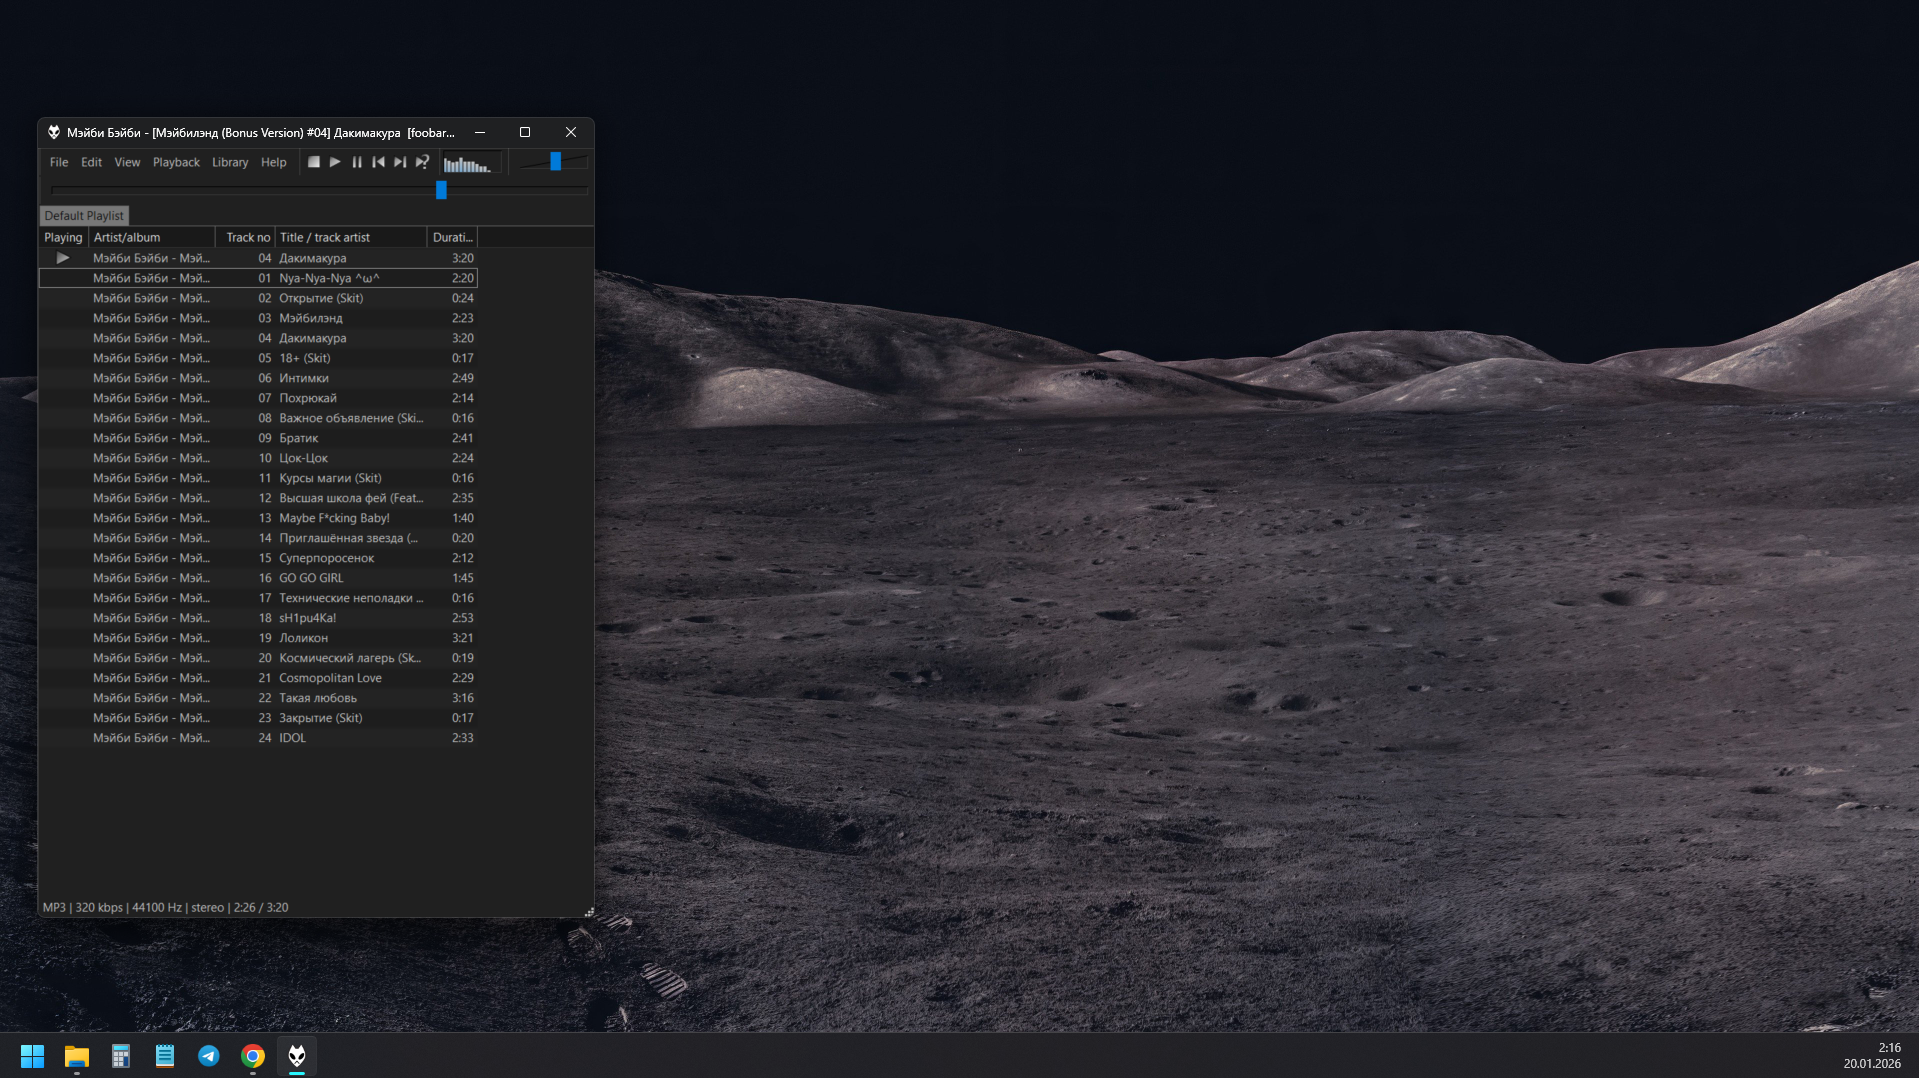
Task: Open Telegram from the taskbar
Action: [x=209, y=1056]
